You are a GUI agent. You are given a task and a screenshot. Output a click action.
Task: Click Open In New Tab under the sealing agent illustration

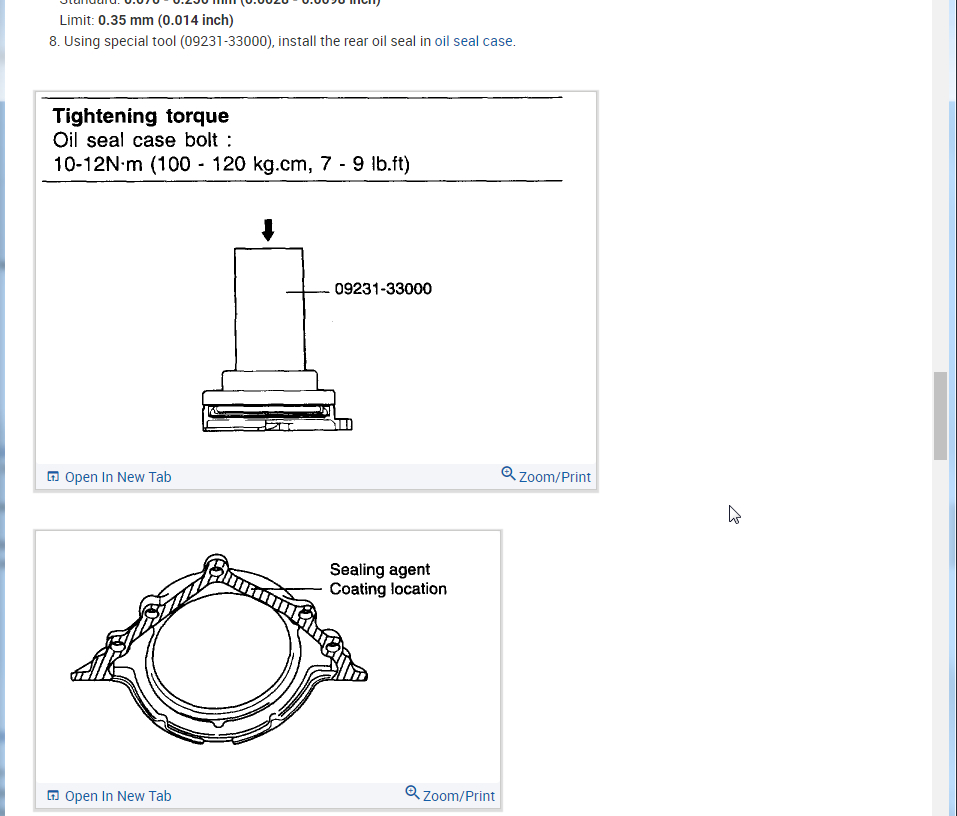coord(117,796)
